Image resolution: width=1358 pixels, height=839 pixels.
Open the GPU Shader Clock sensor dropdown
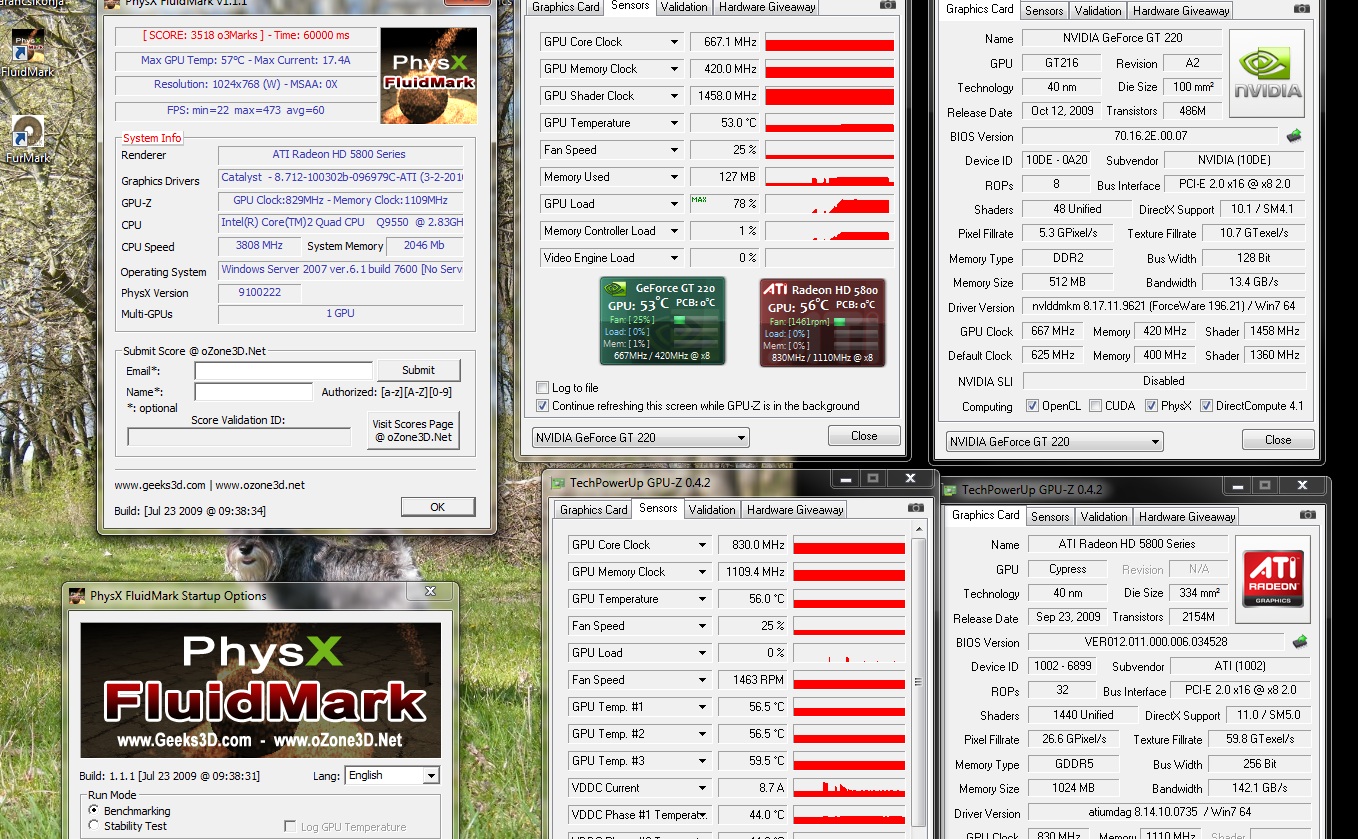(674, 96)
